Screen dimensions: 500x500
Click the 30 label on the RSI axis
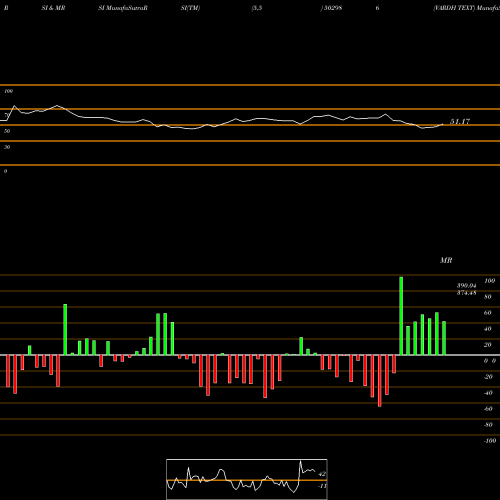(7, 147)
